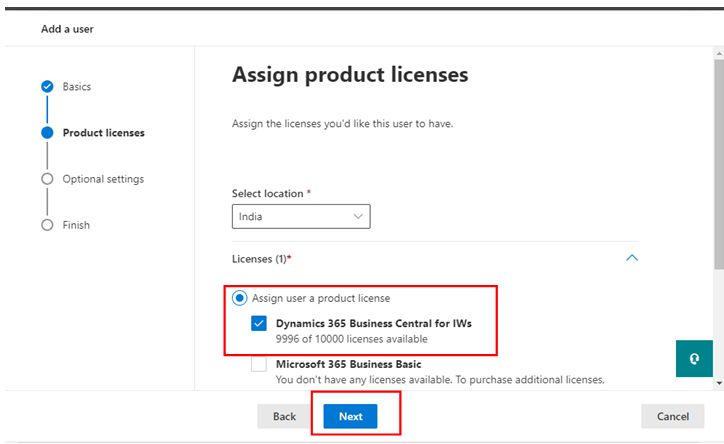Click the Next button
Screen dimensions: 724x444
[350, 416]
